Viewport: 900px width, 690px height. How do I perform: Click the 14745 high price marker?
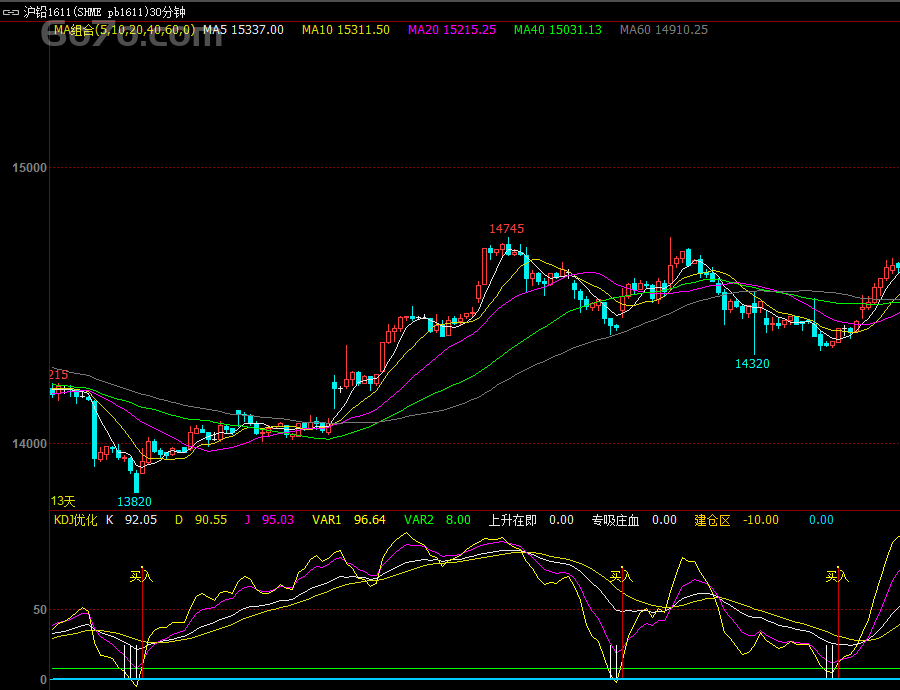tap(506, 229)
